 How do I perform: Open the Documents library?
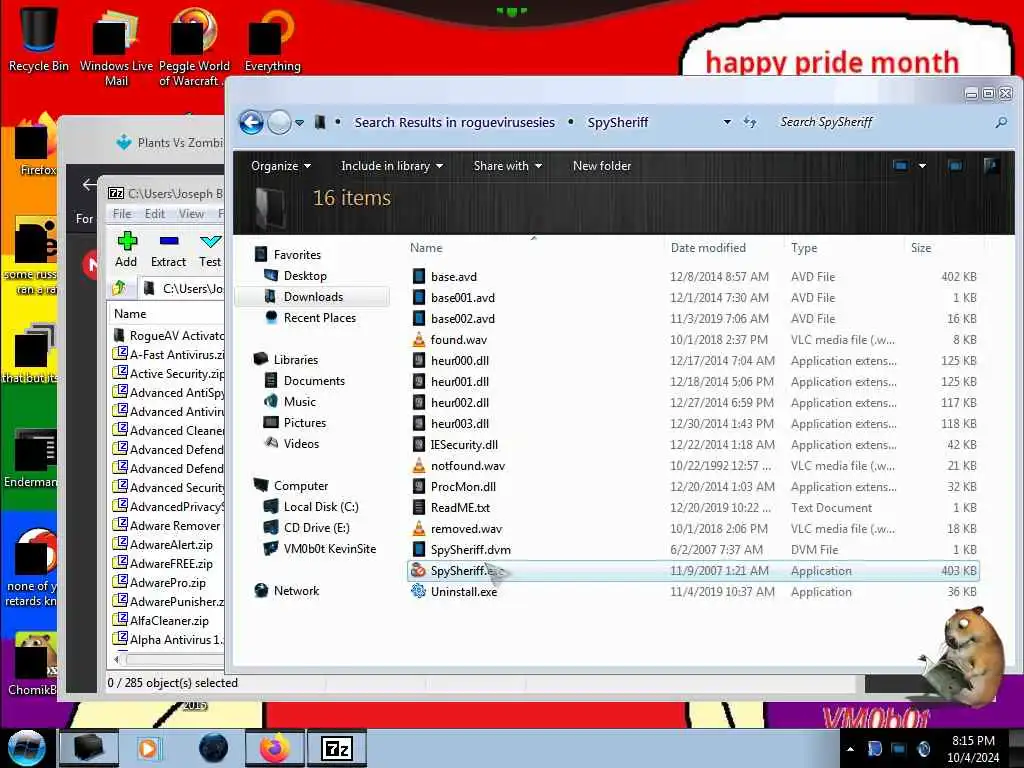[x=313, y=380]
